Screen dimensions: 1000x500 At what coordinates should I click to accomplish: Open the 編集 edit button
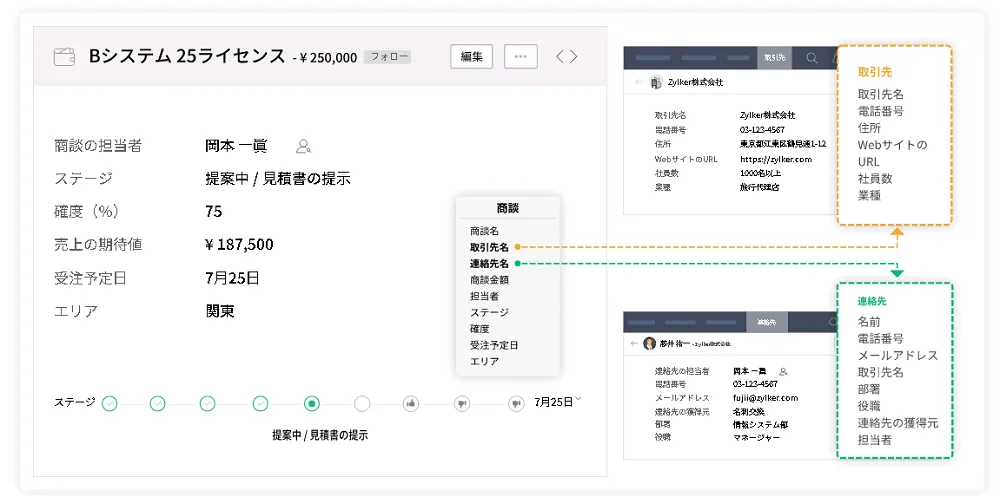(x=471, y=56)
